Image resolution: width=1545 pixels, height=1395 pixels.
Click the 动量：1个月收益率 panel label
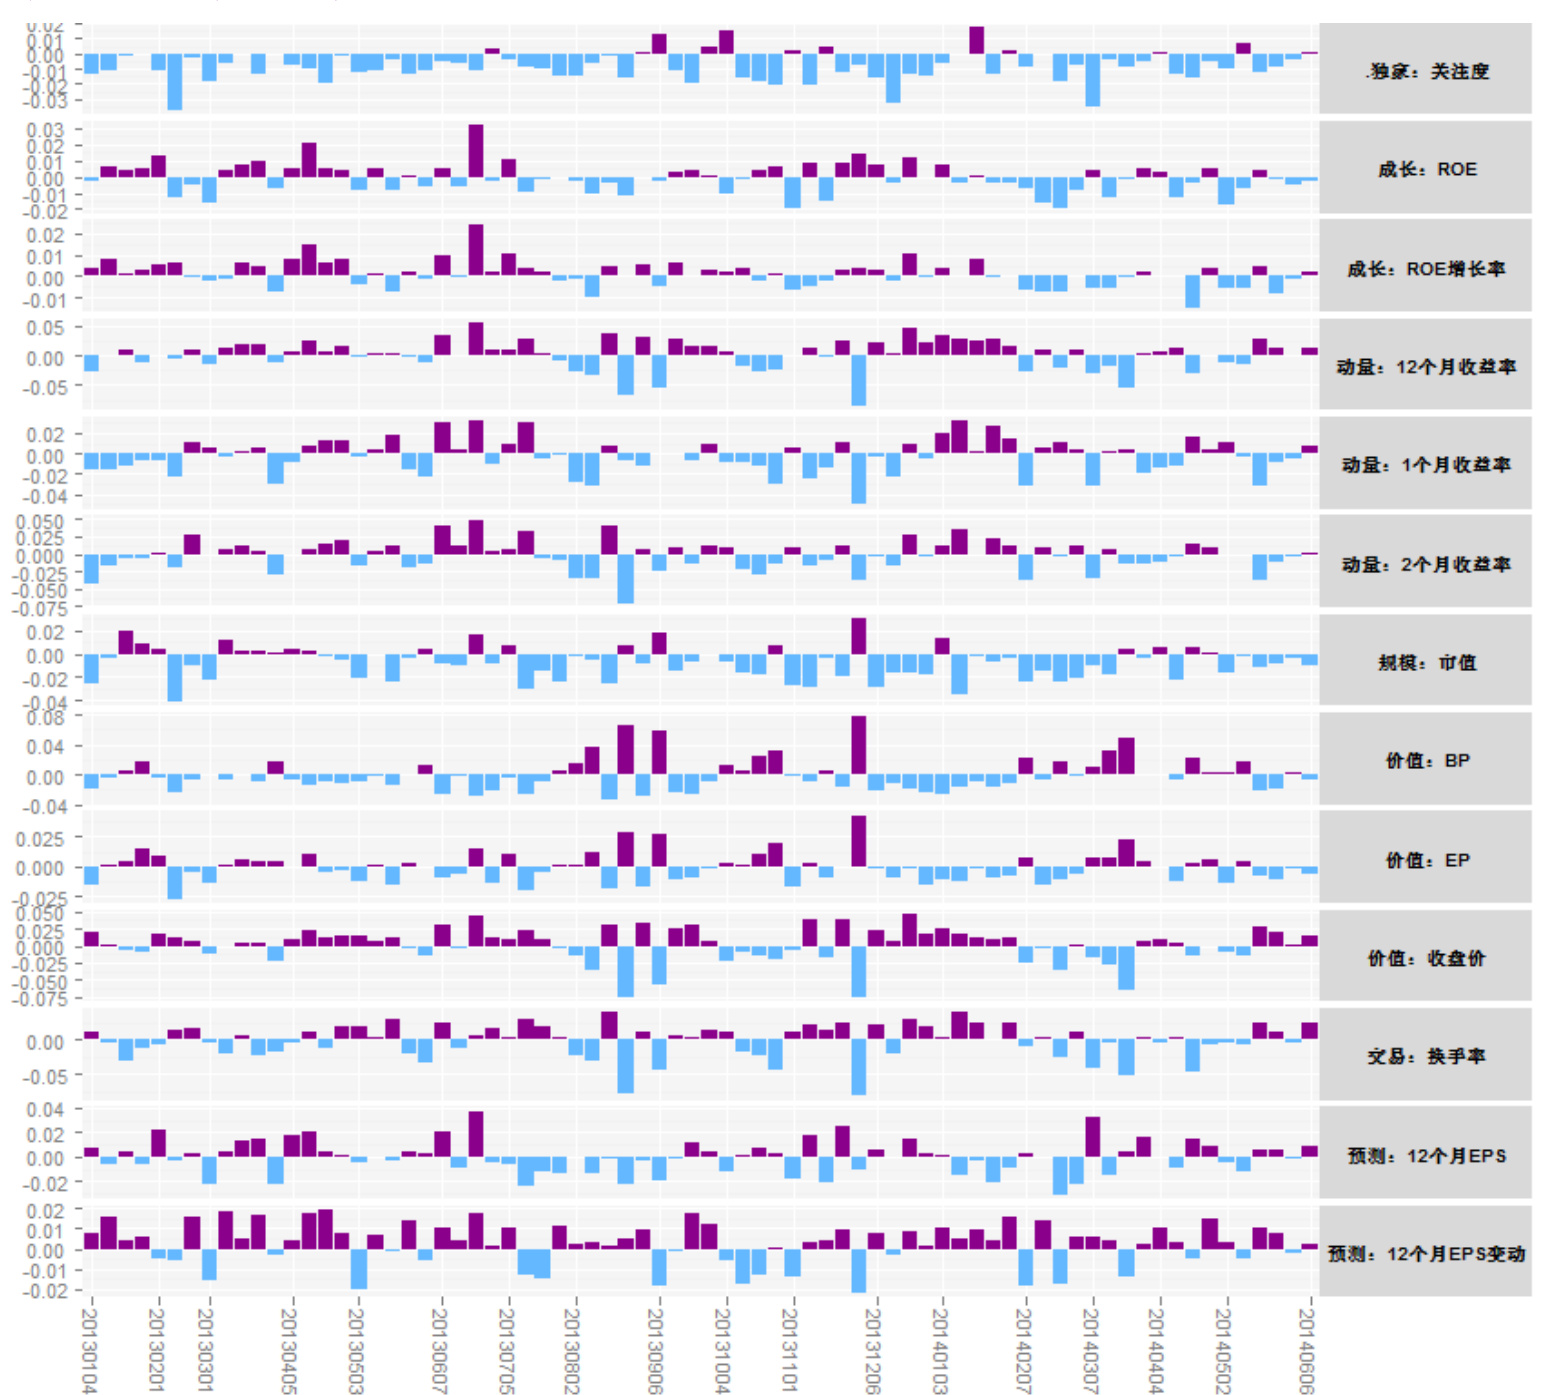coord(1426,464)
